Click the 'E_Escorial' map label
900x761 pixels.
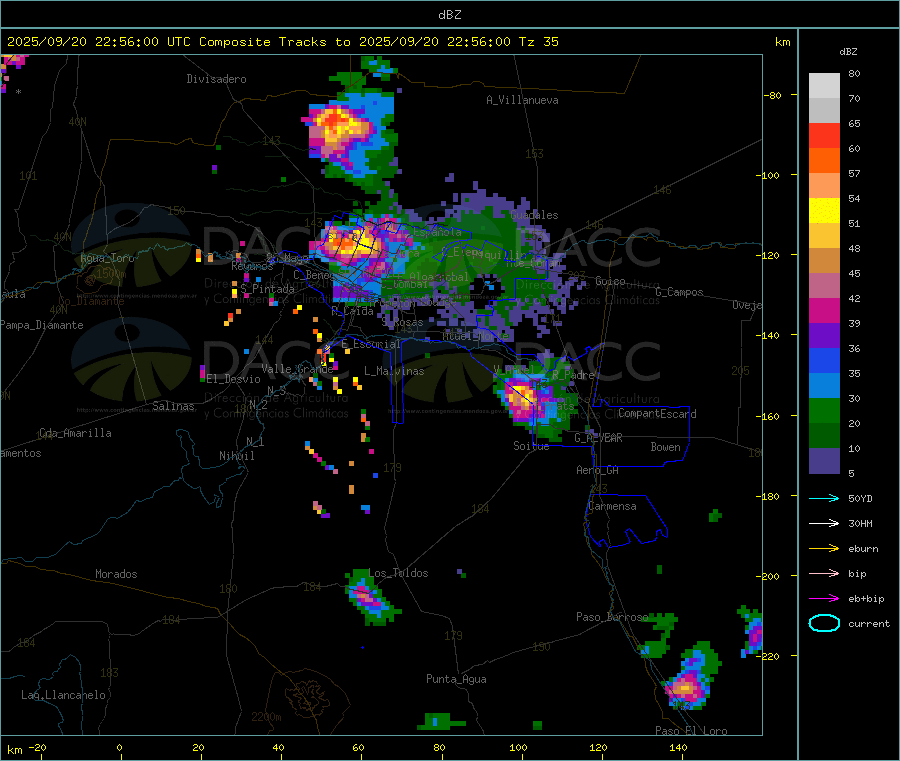point(371,344)
